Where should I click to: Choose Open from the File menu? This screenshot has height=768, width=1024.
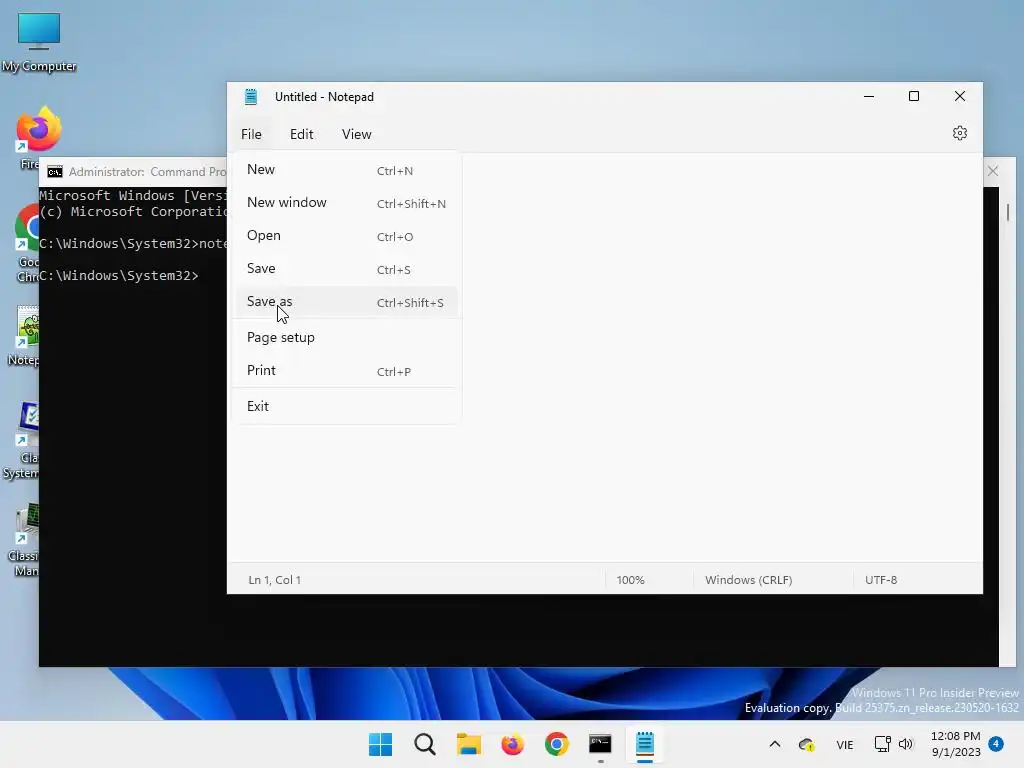(x=346, y=236)
